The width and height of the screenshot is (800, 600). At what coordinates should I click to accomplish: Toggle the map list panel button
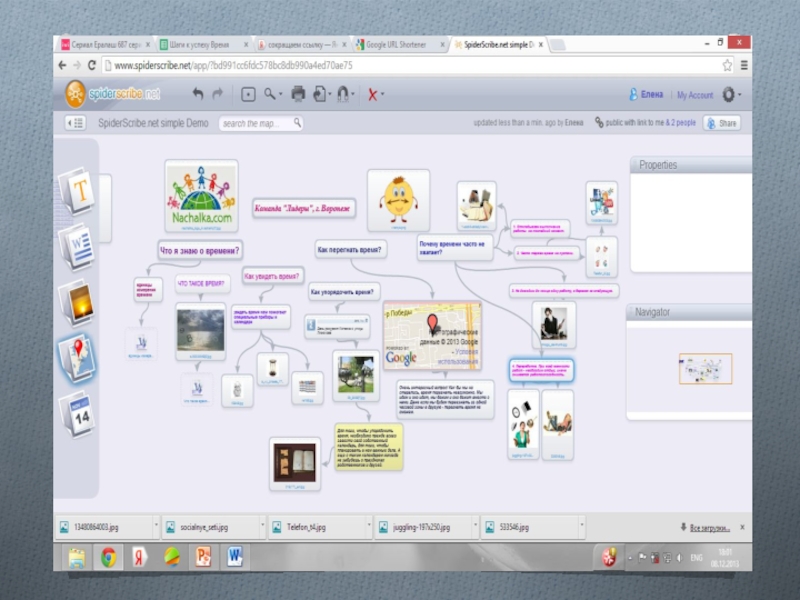coord(75,123)
